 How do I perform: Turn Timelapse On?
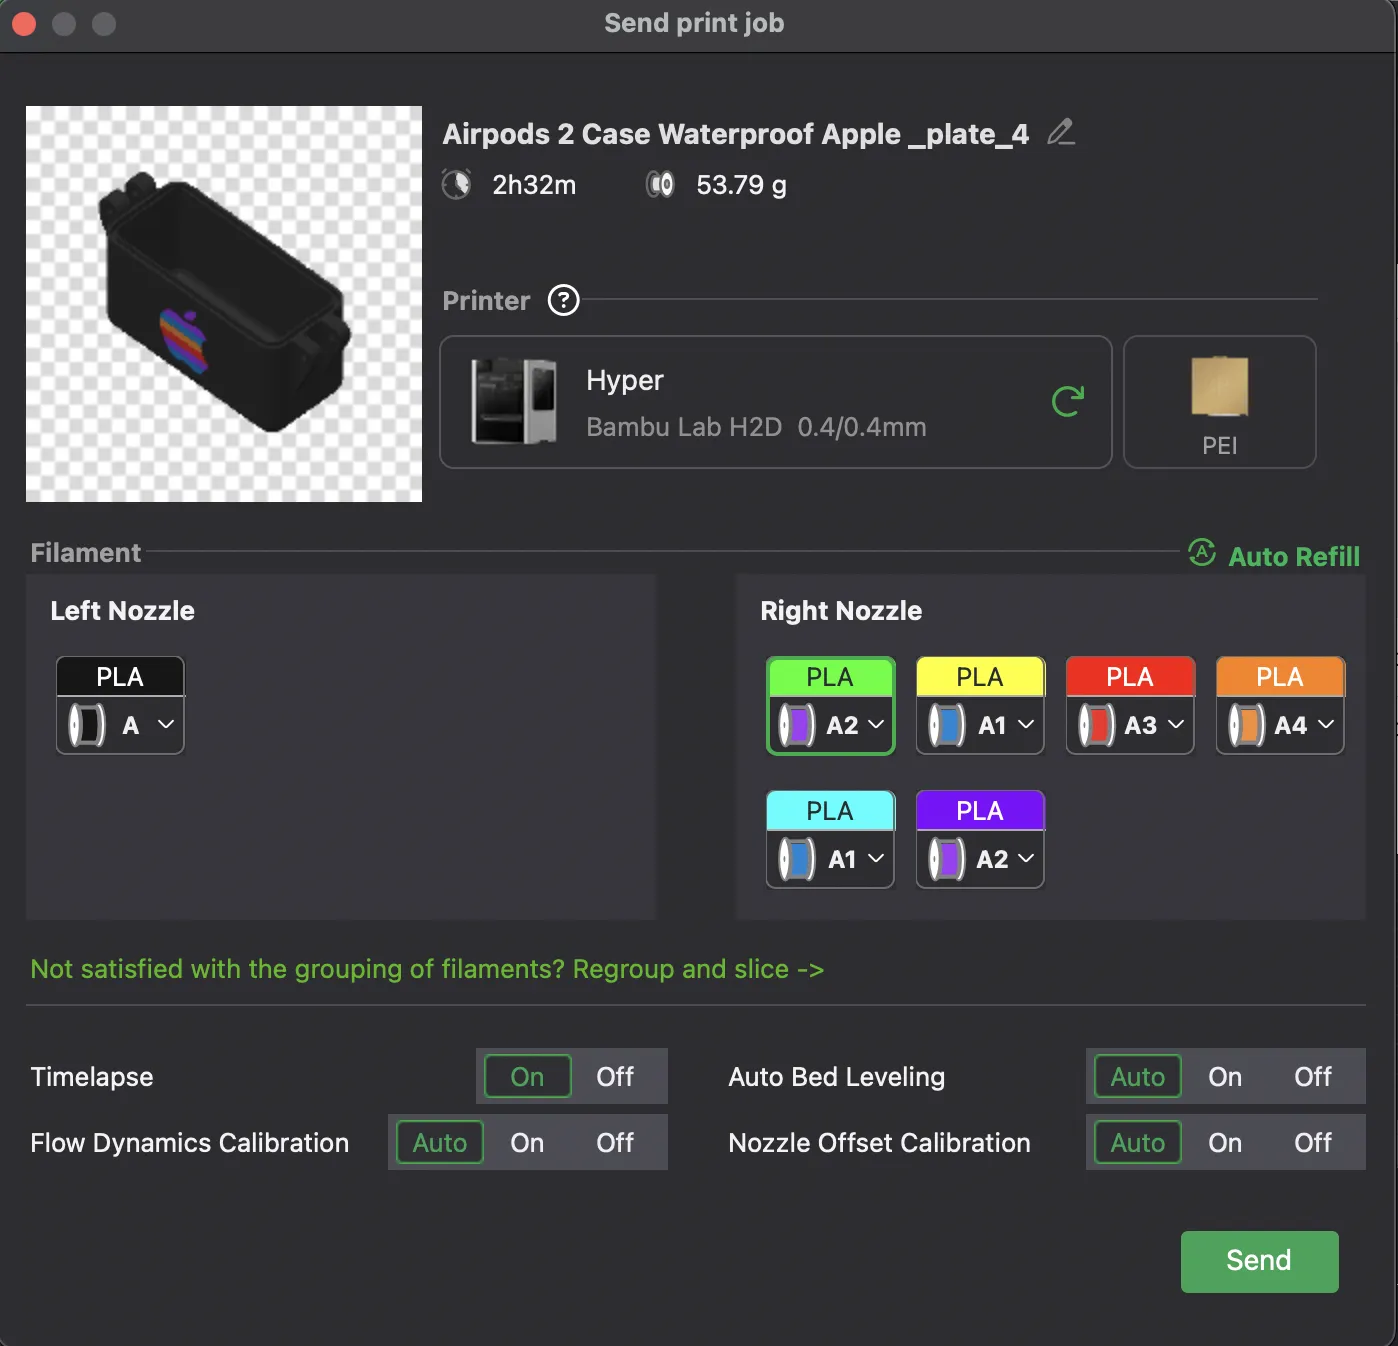(x=528, y=1076)
